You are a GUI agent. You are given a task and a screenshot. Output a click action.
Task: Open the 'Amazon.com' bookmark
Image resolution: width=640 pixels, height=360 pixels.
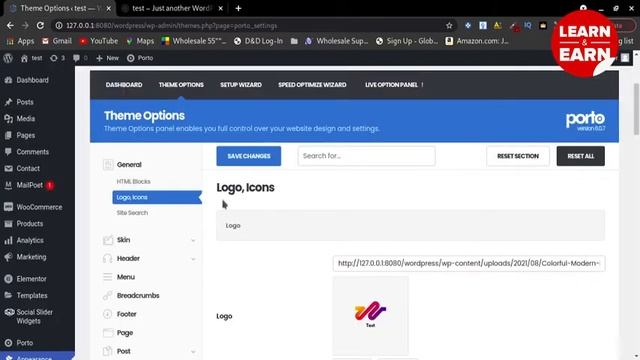pos(477,41)
